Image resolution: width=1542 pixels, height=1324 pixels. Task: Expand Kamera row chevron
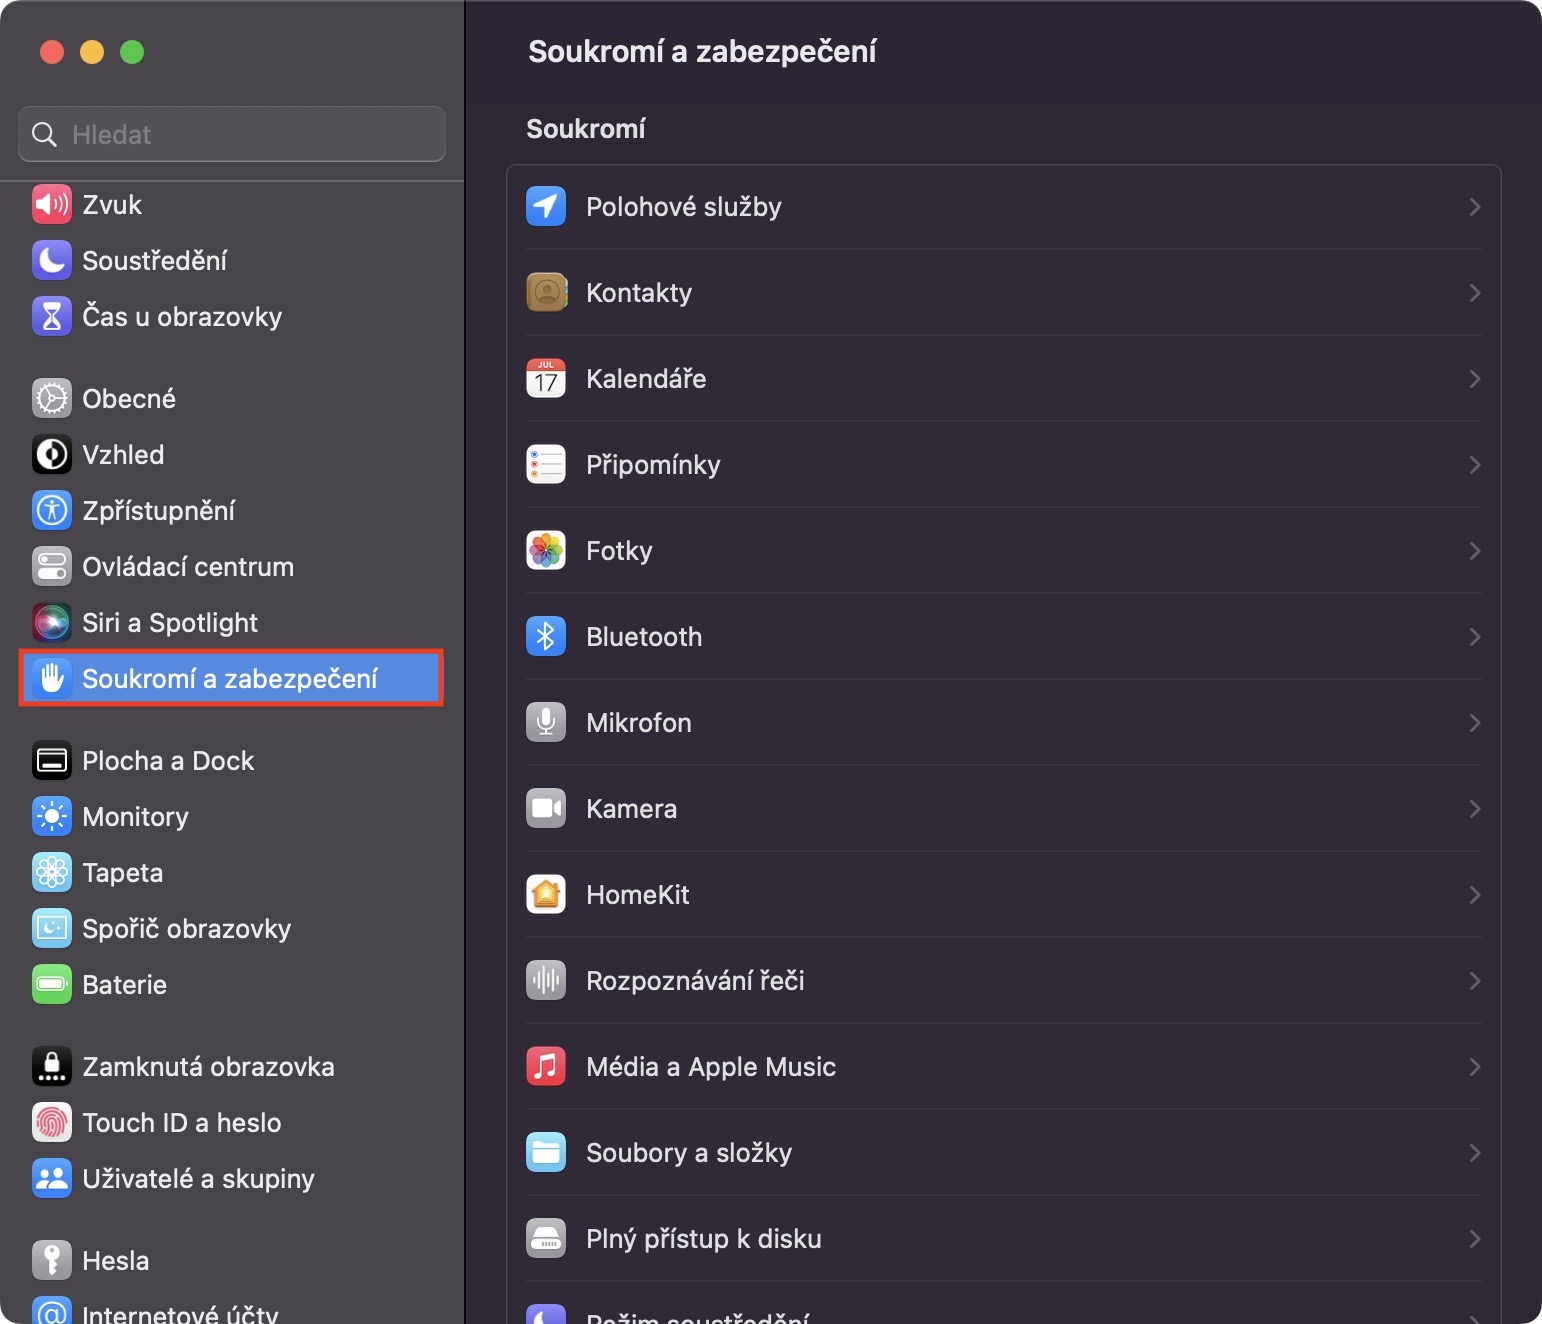(x=1474, y=809)
